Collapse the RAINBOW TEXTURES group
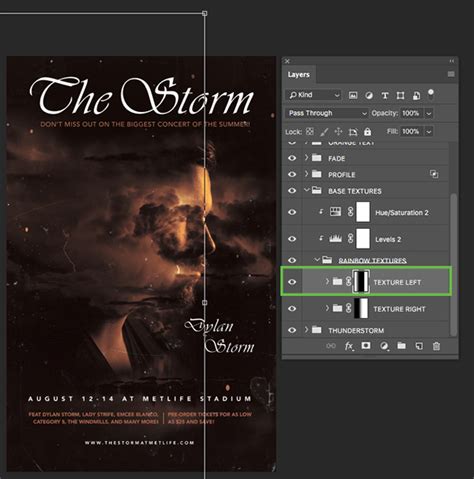Viewport: 474px width, 479px height. 317,259
